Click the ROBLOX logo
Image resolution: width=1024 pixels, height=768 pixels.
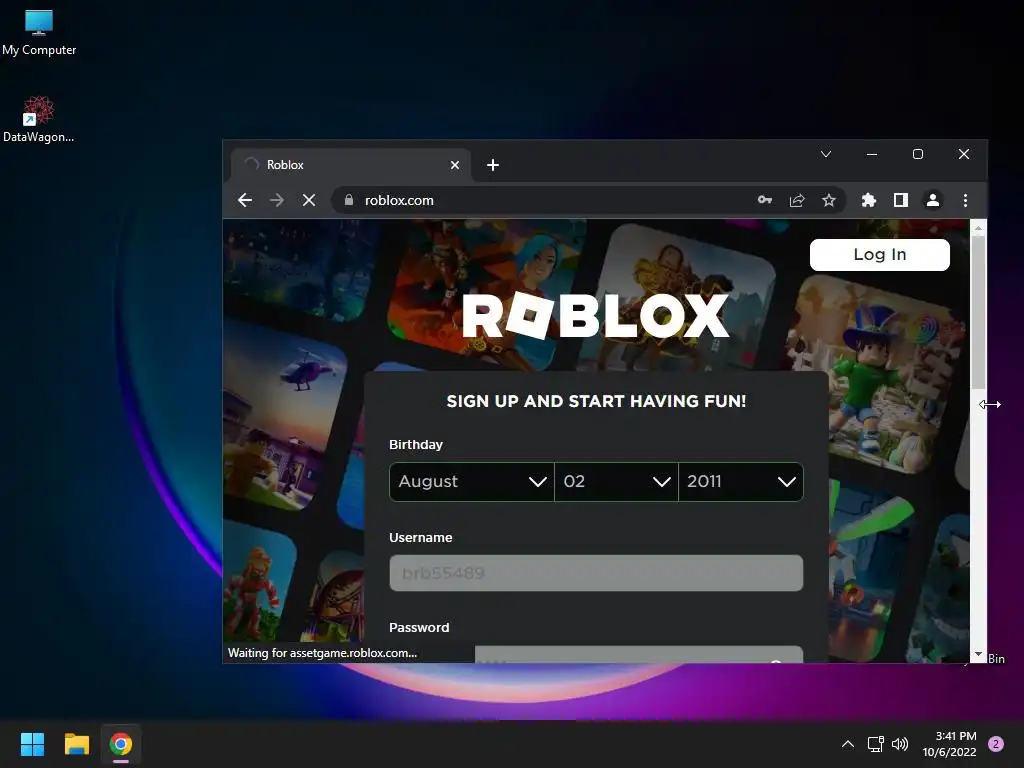[x=596, y=315]
